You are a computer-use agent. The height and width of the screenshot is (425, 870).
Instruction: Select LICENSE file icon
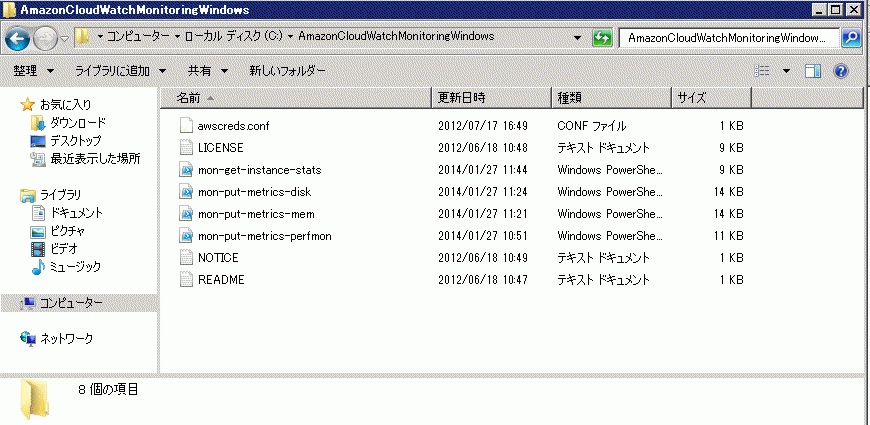pos(186,148)
